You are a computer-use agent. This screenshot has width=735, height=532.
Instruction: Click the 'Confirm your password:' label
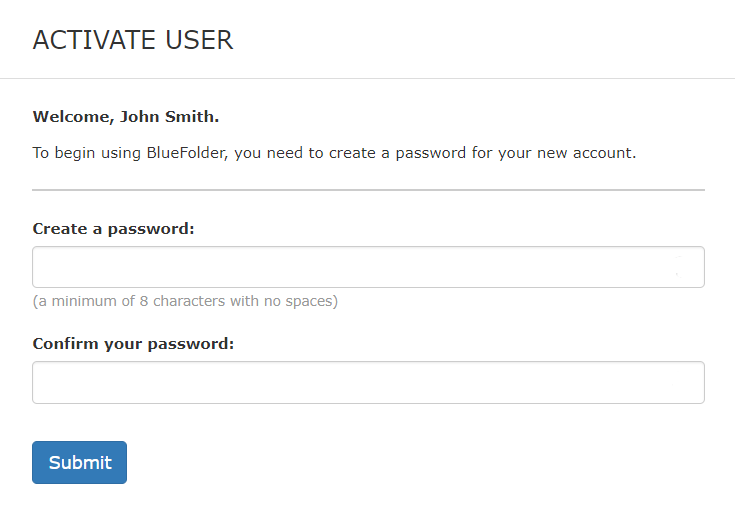coord(133,344)
